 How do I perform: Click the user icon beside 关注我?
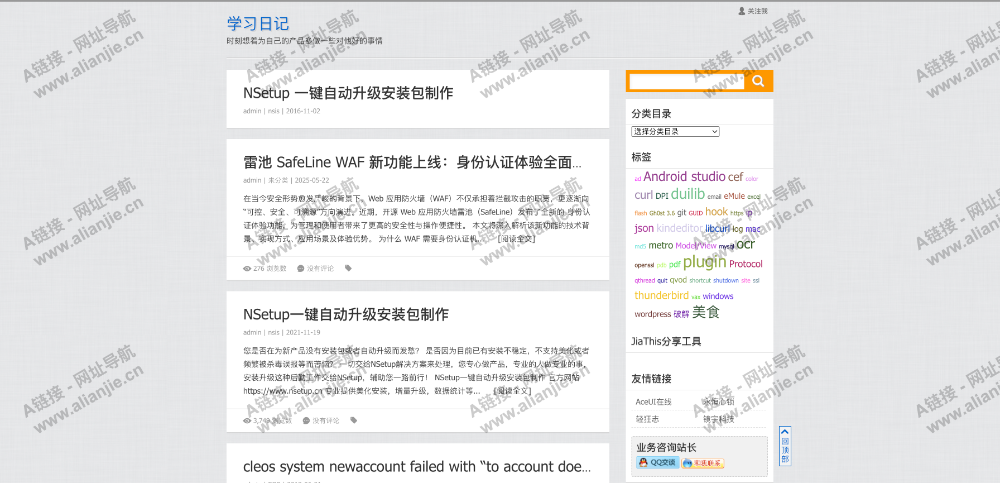(x=742, y=11)
